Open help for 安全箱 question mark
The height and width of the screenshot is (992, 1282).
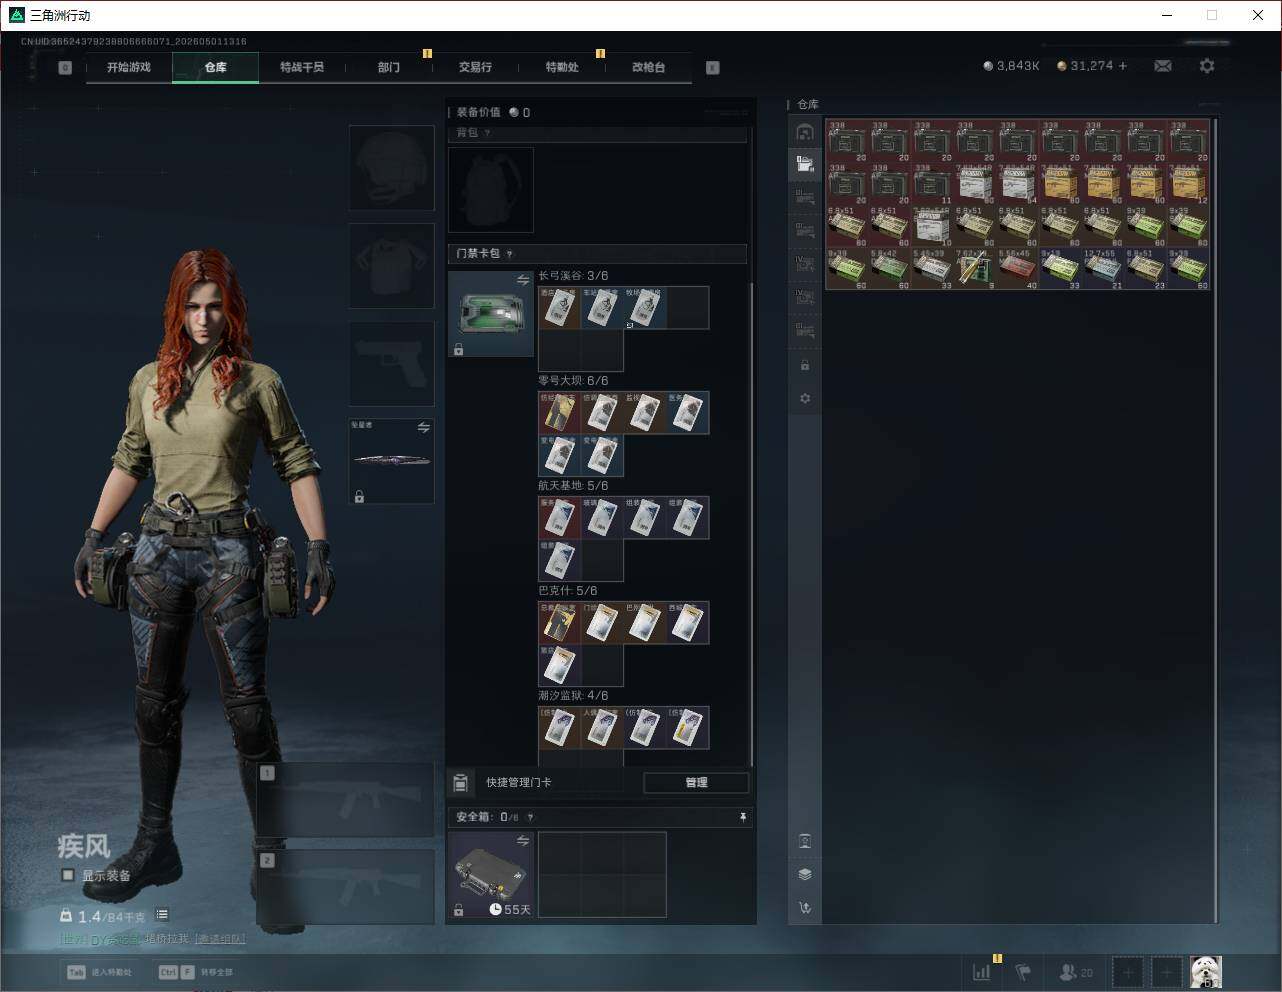[530, 817]
